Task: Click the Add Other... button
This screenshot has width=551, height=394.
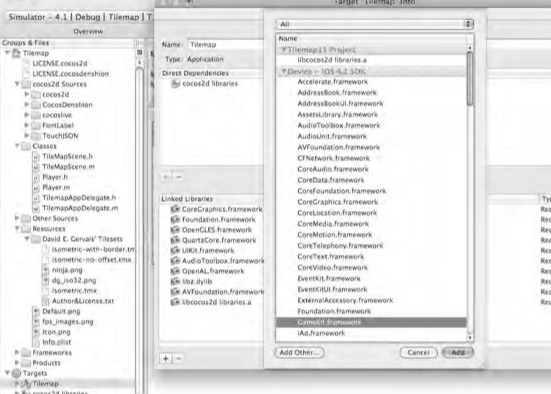Action: pyautogui.click(x=299, y=353)
